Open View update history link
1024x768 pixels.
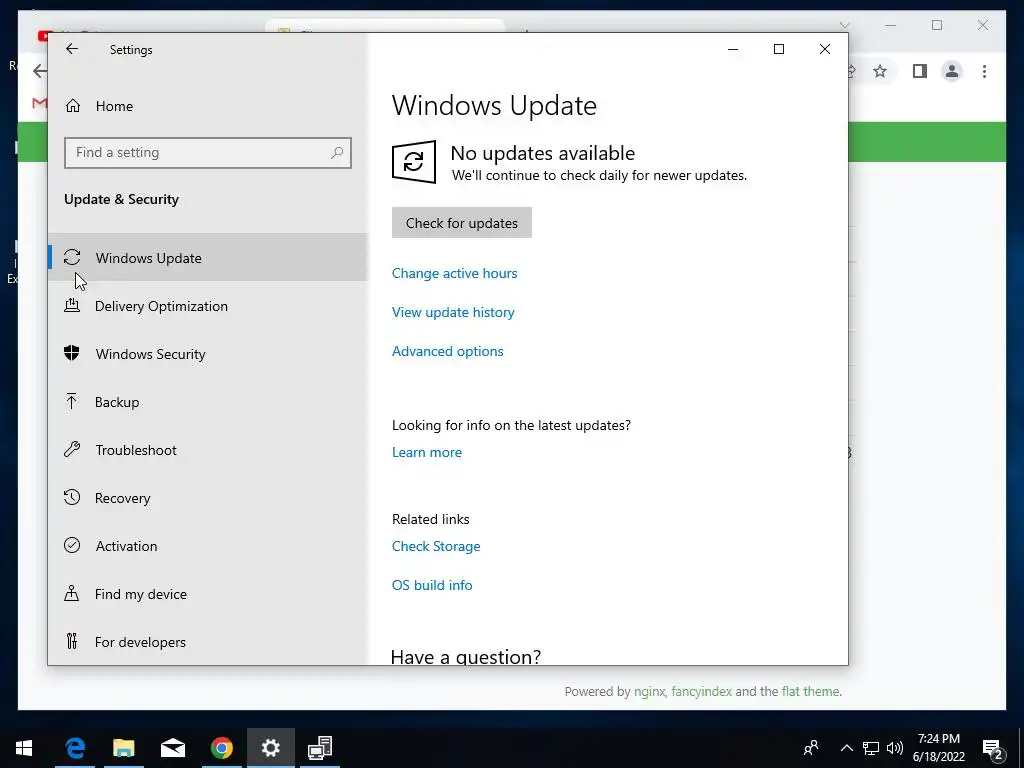[x=453, y=312]
